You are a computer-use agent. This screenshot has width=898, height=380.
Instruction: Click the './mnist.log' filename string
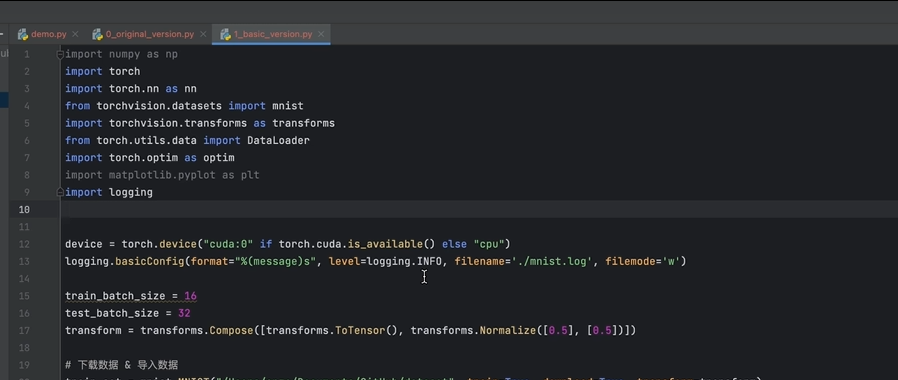552,262
